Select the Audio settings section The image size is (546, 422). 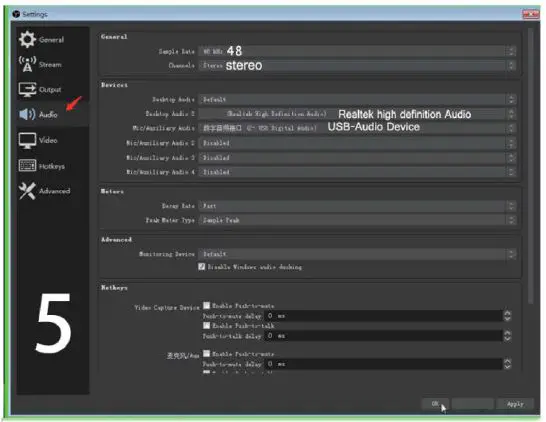52,114
